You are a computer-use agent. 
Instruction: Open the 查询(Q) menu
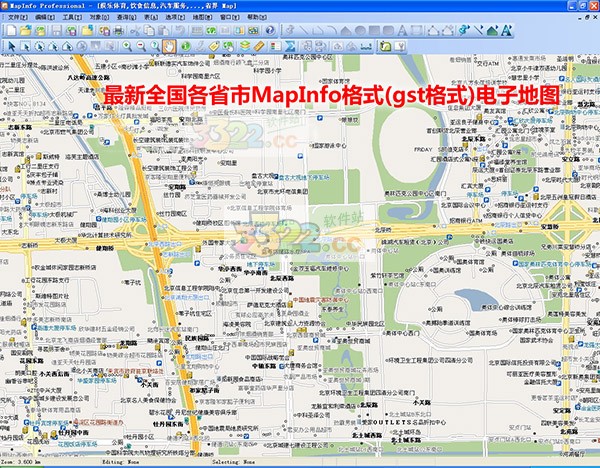point(127,17)
